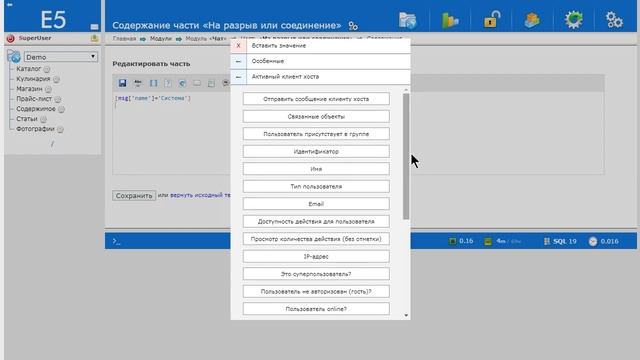
Task: Collapse the Активный клиент хоста section
Action: pyautogui.click(x=238, y=77)
